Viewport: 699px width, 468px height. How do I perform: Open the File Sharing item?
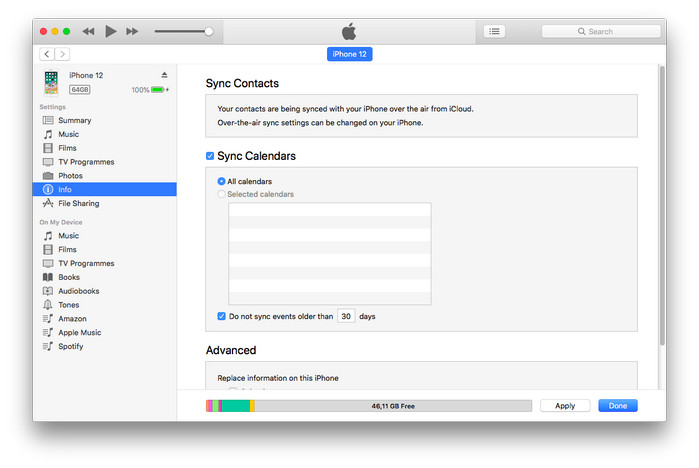point(104,203)
